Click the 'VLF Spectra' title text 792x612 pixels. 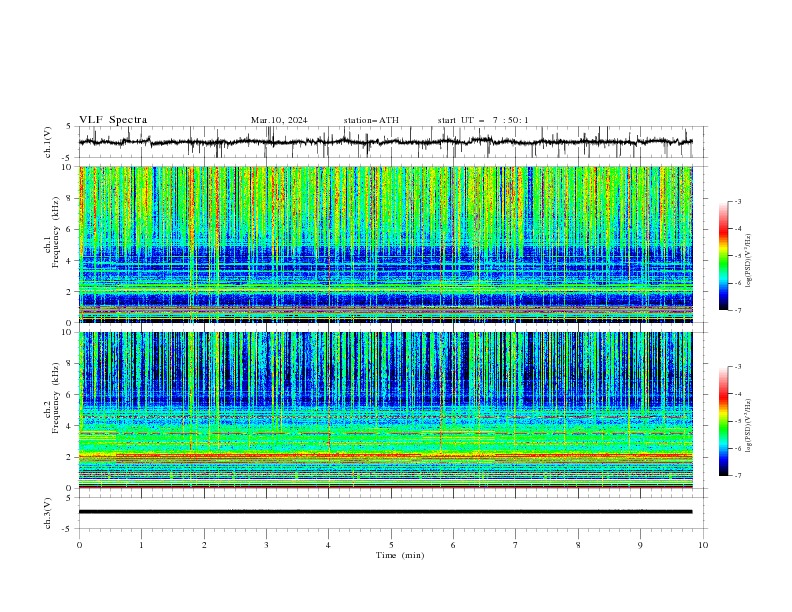click(113, 120)
